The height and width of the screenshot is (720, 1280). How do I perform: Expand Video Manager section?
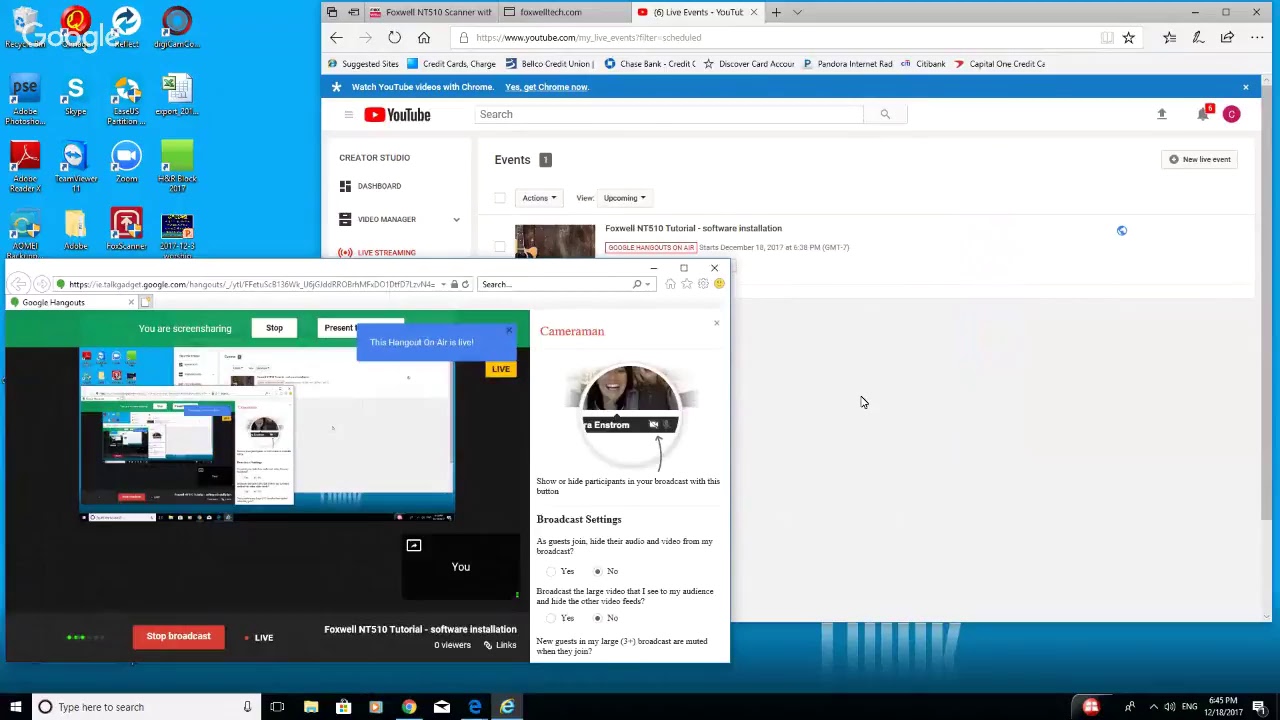[x=456, y=220]
